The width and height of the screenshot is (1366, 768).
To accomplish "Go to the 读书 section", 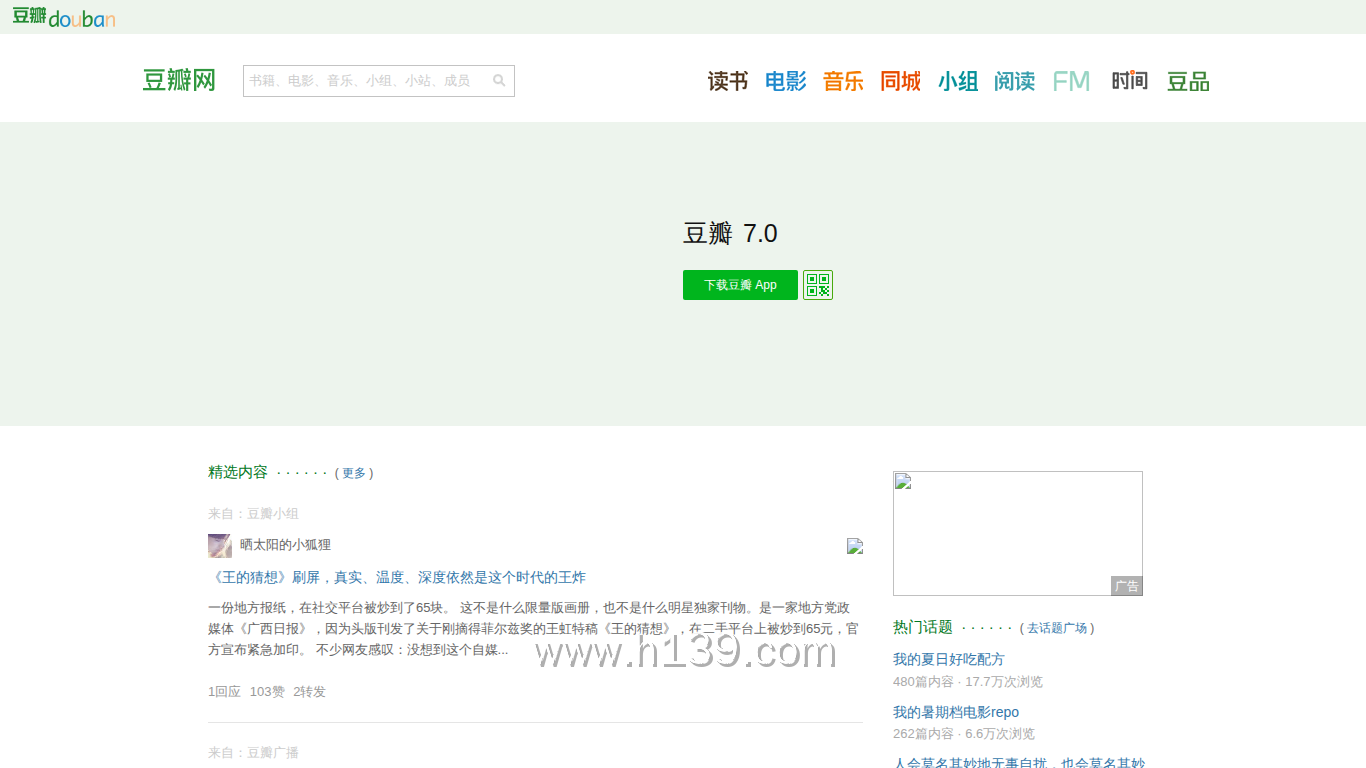I will (728, 81).
